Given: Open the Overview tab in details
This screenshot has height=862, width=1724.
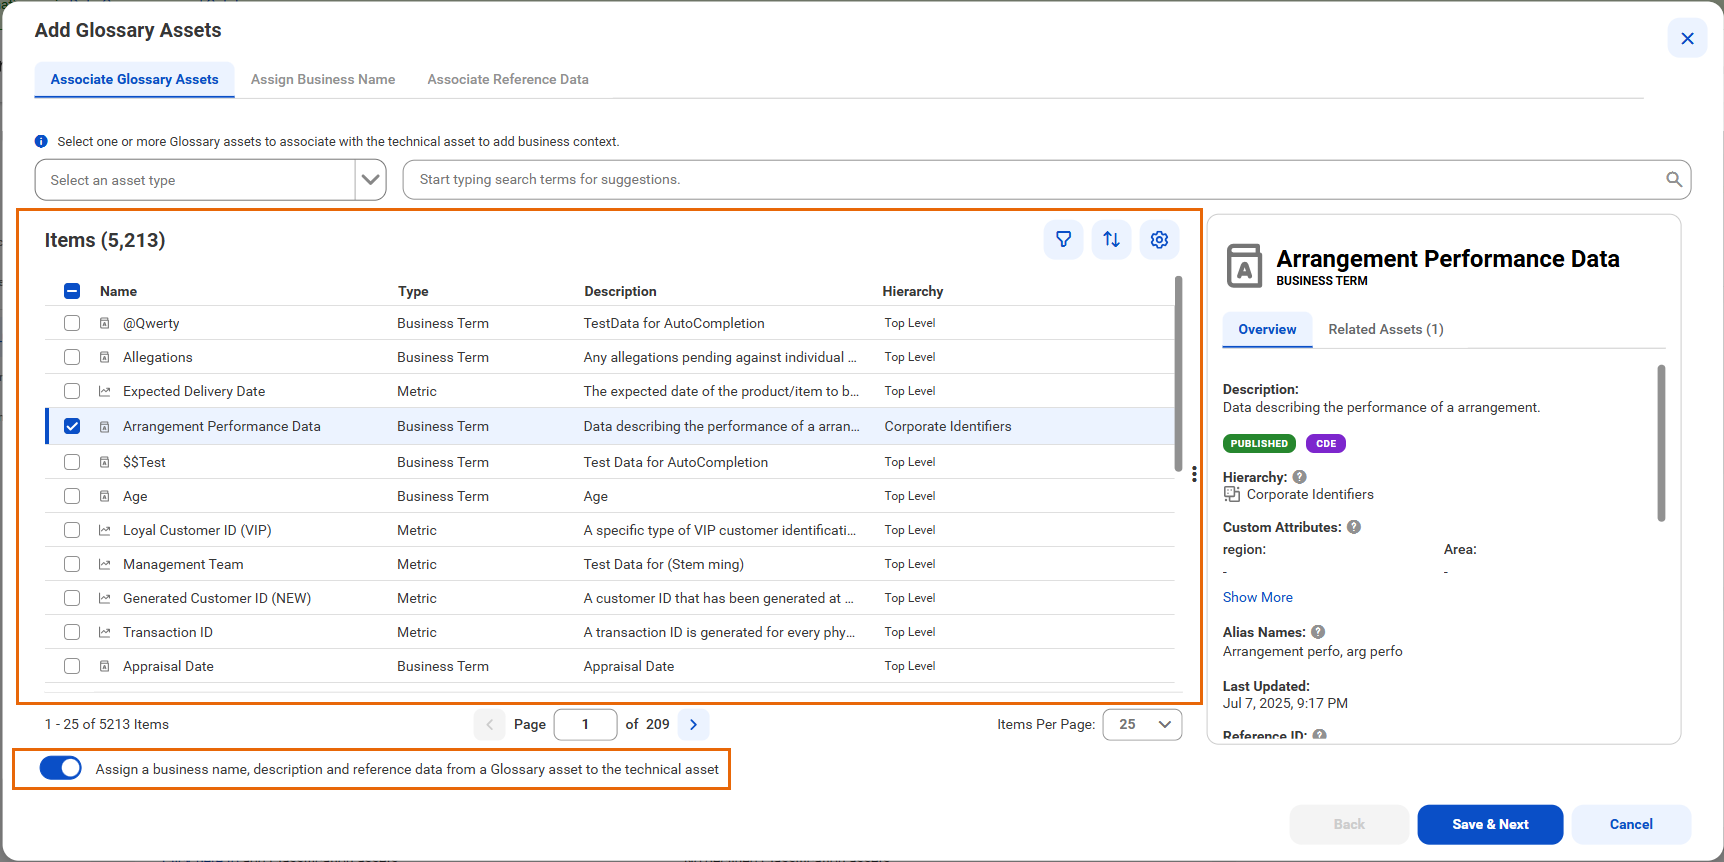Looking at the screenshot, I should [x=1267, y=329].
